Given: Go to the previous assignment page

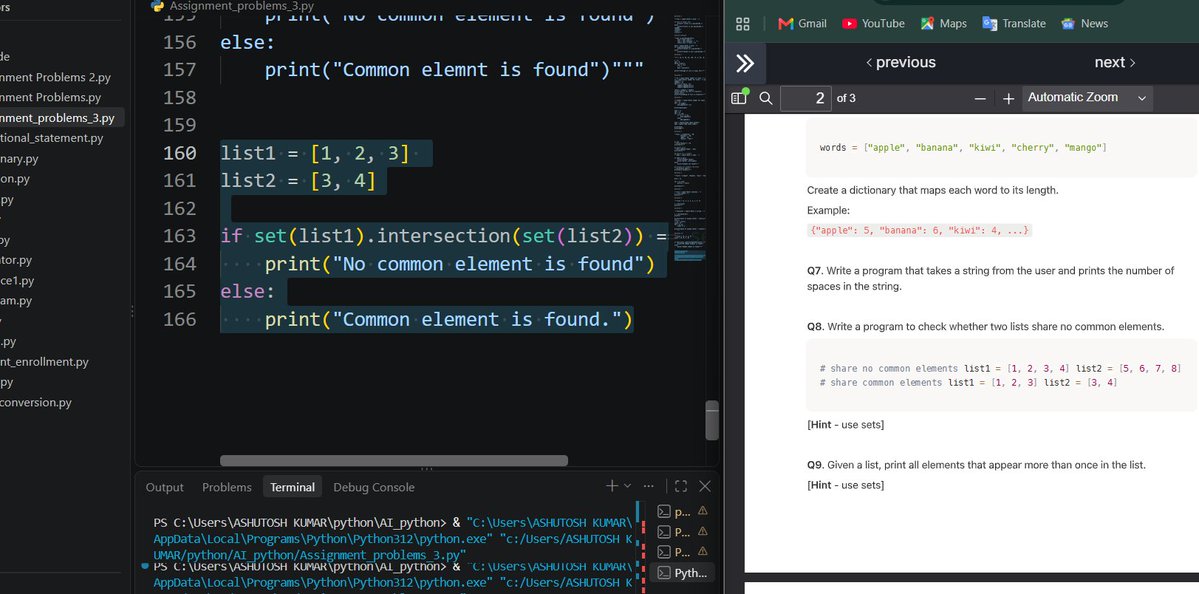Looking at the screenshot, I should [901, 63].
